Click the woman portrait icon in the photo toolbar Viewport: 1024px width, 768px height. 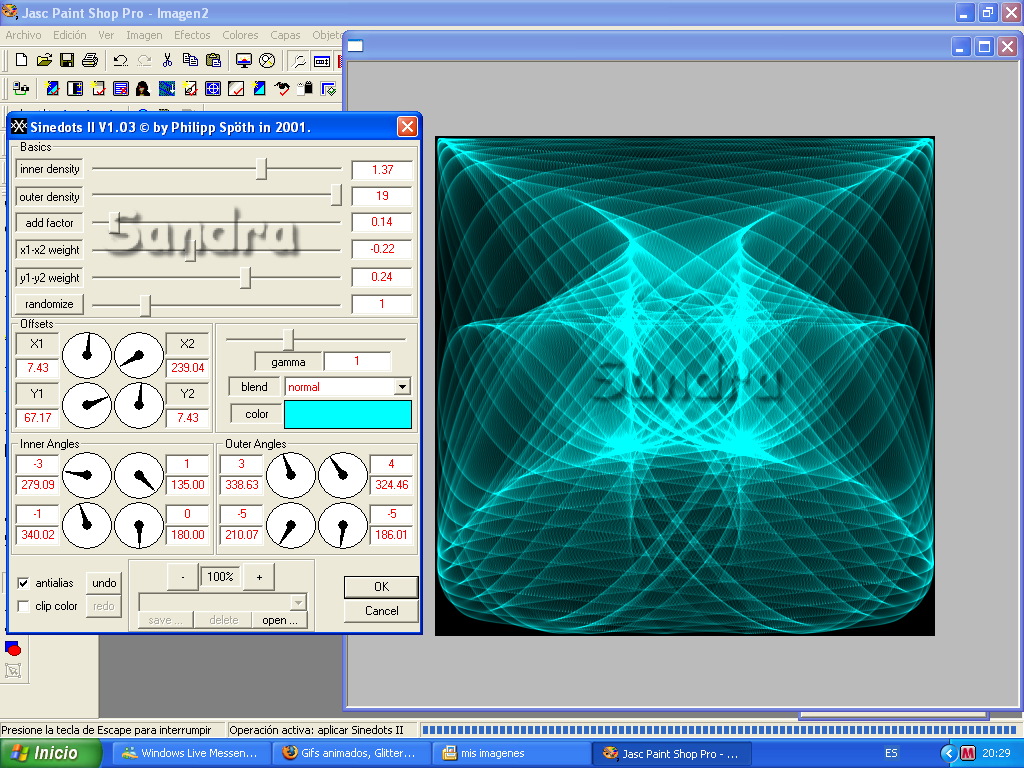143,89
